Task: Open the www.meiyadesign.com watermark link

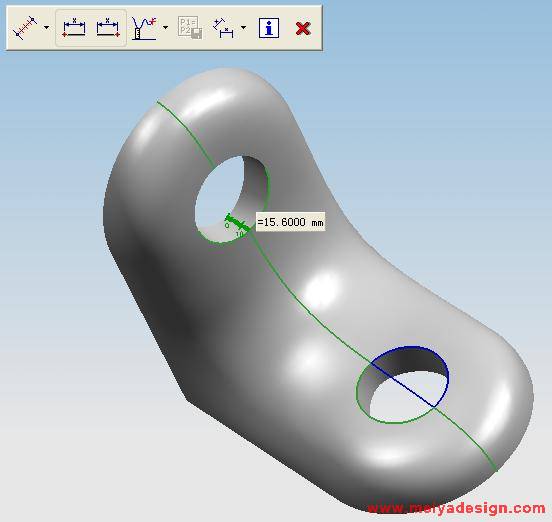Action: 457,508
